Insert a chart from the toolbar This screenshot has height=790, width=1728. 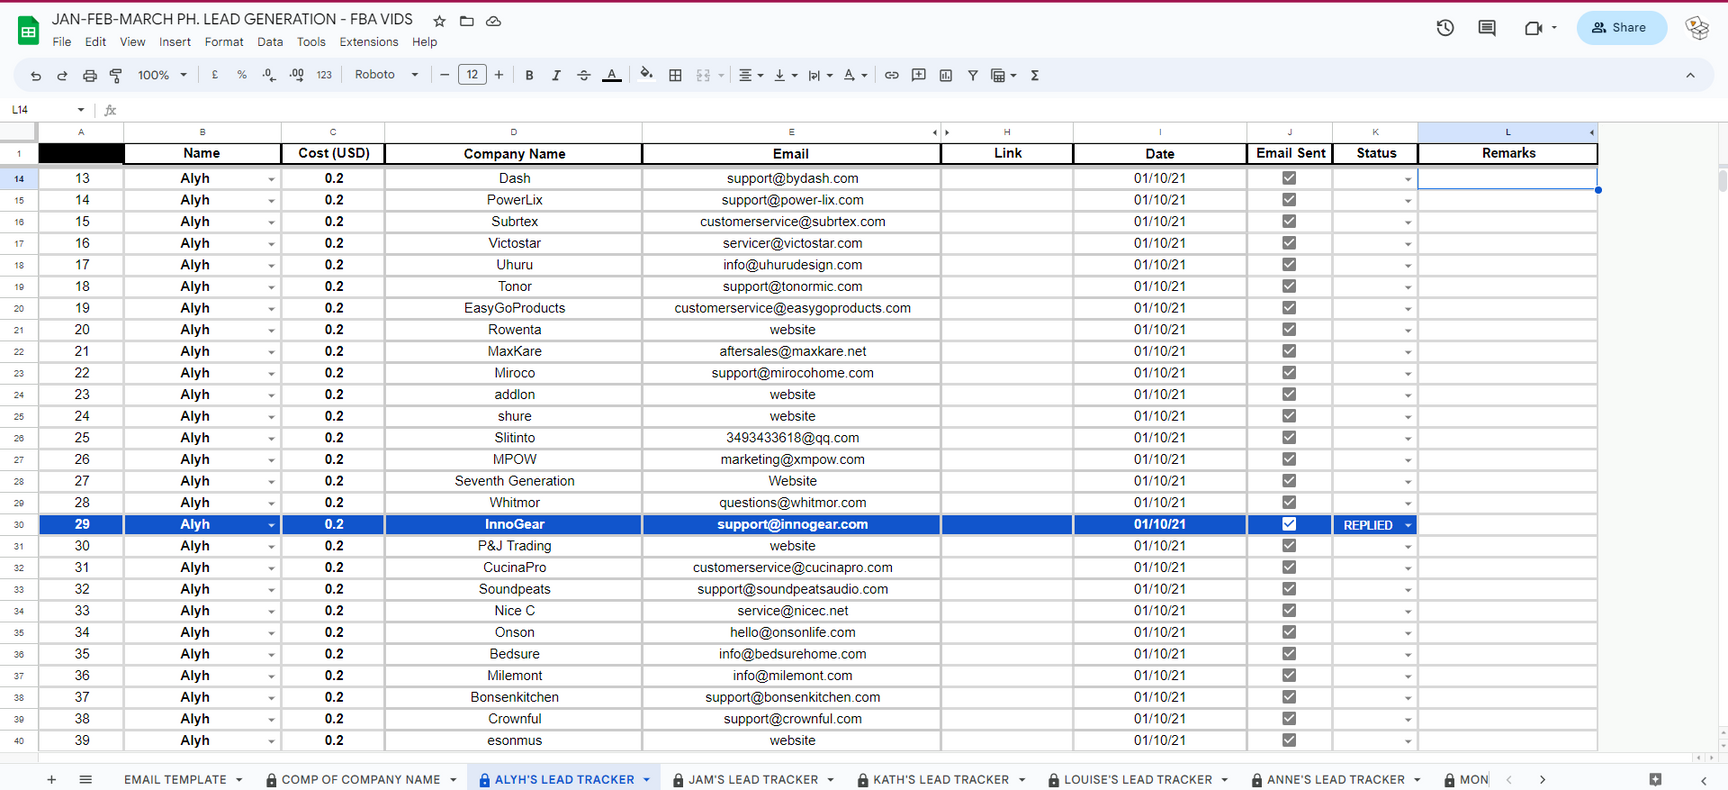pyautogui.click(x=946, y=75)
